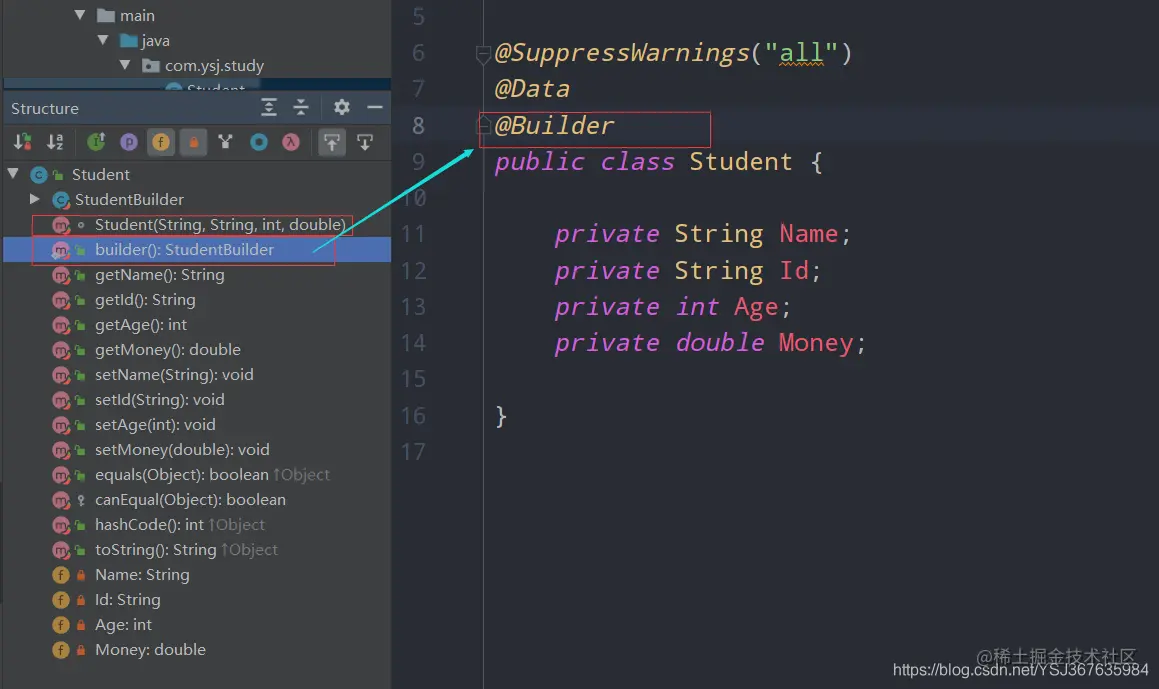This screenshot has height=689, width=1159.
Task: Collapse the main folder in project tree
Action: point(81,15)
